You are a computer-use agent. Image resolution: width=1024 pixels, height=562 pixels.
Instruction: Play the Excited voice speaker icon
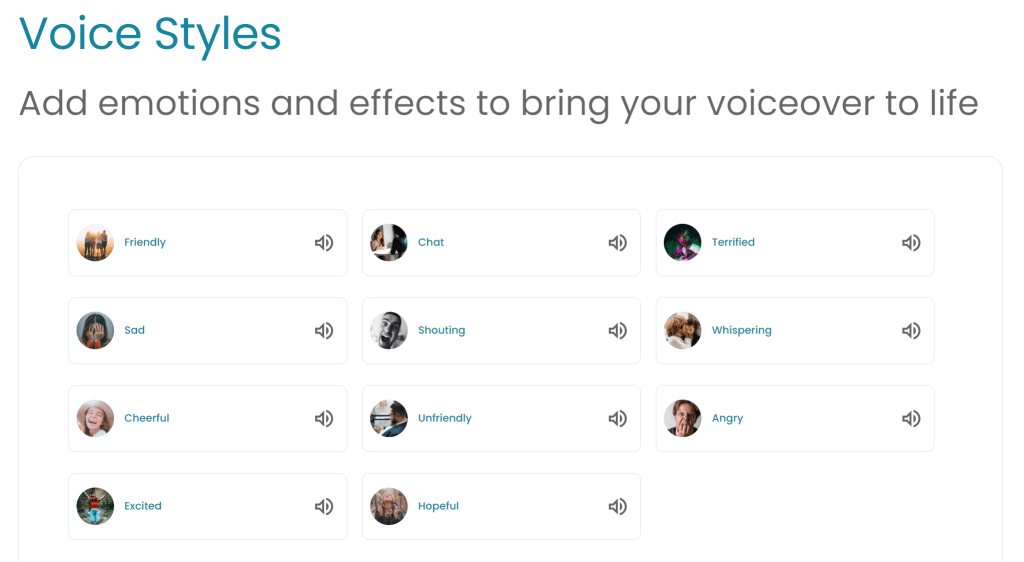coord(324,507)
